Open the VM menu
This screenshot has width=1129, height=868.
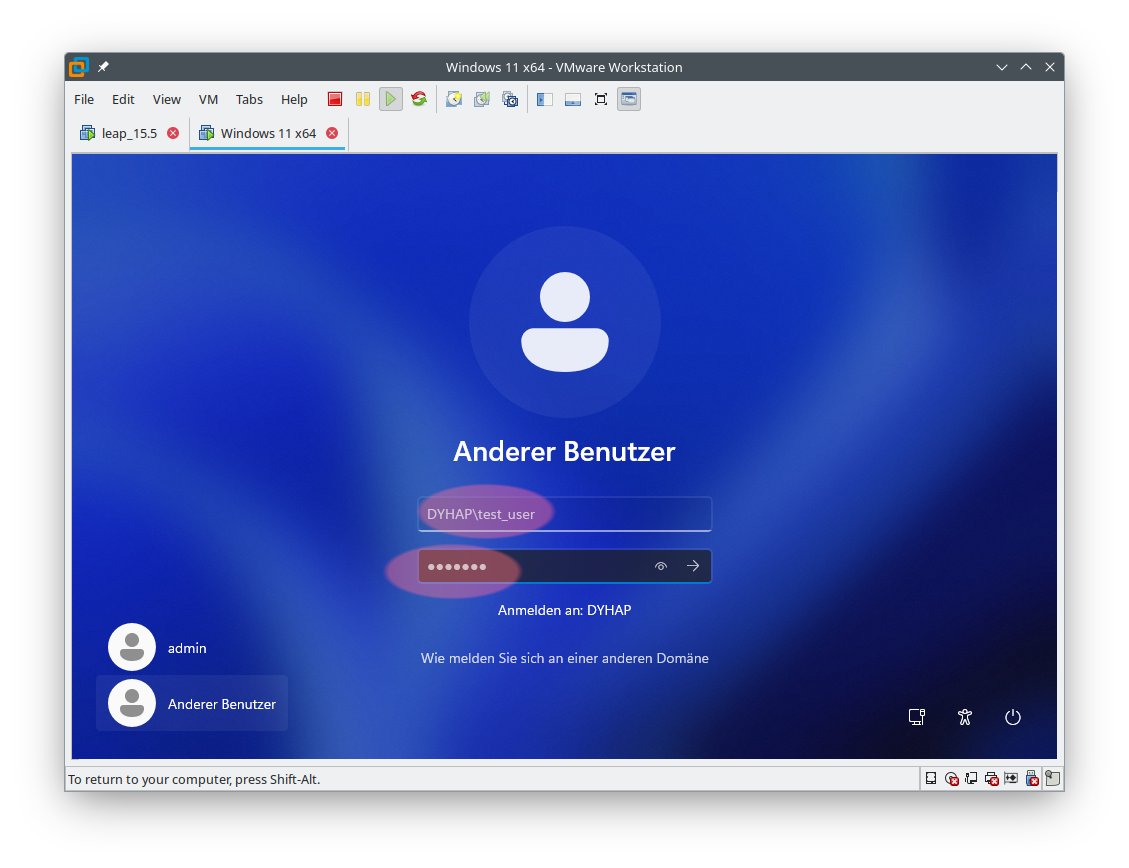[208, 99]
